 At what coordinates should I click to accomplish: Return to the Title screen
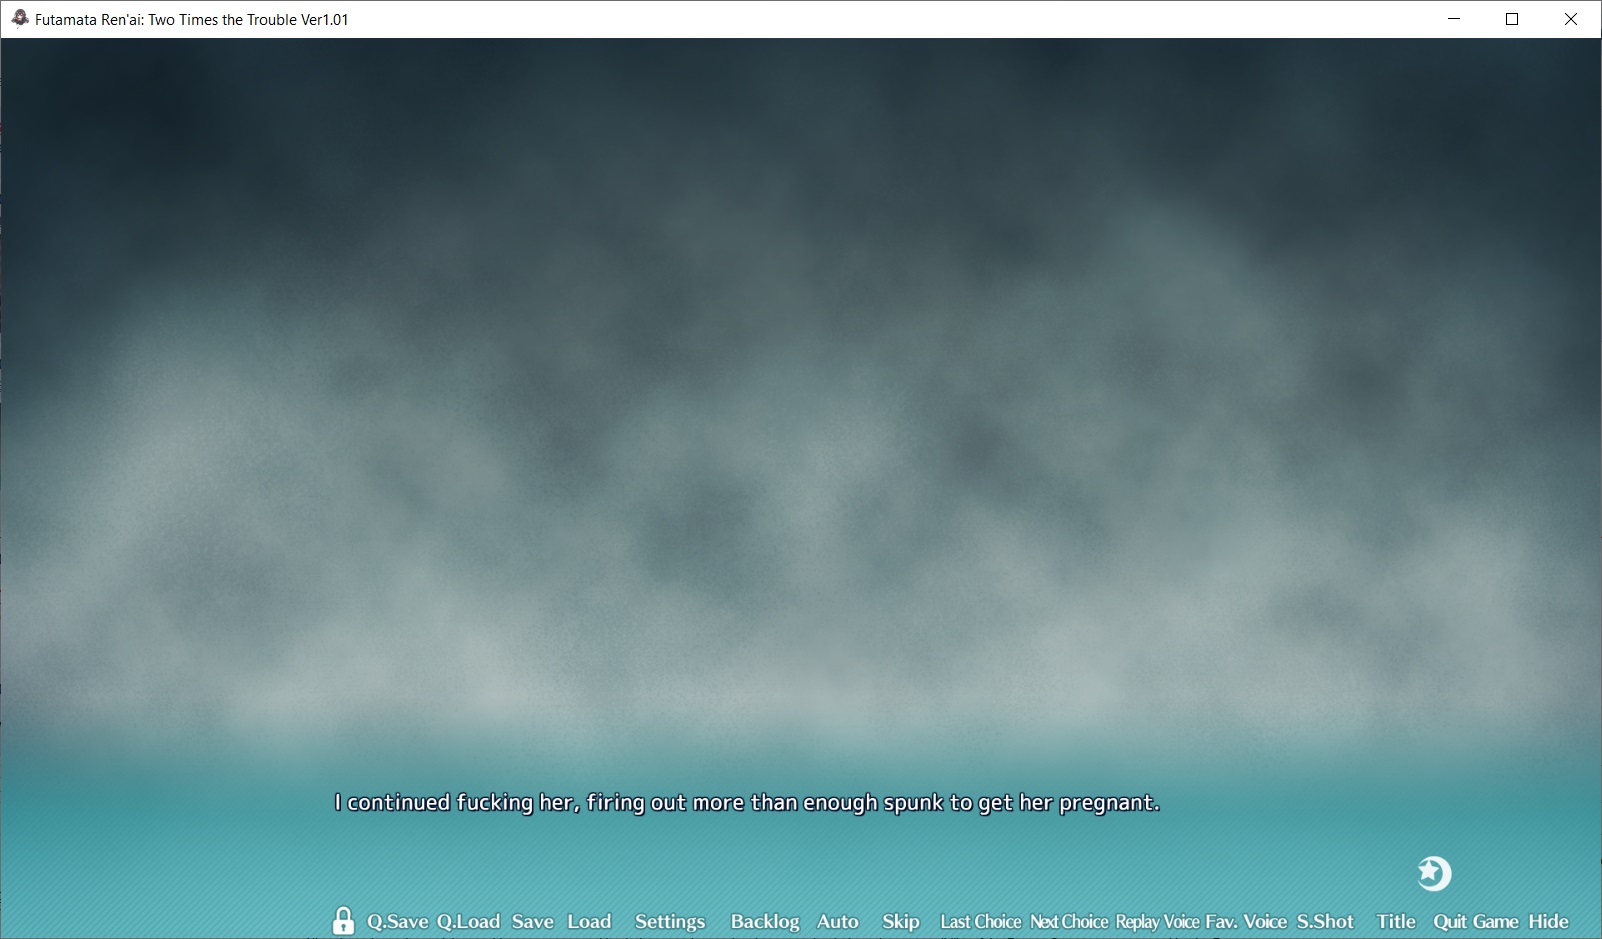click(1396, 922)
